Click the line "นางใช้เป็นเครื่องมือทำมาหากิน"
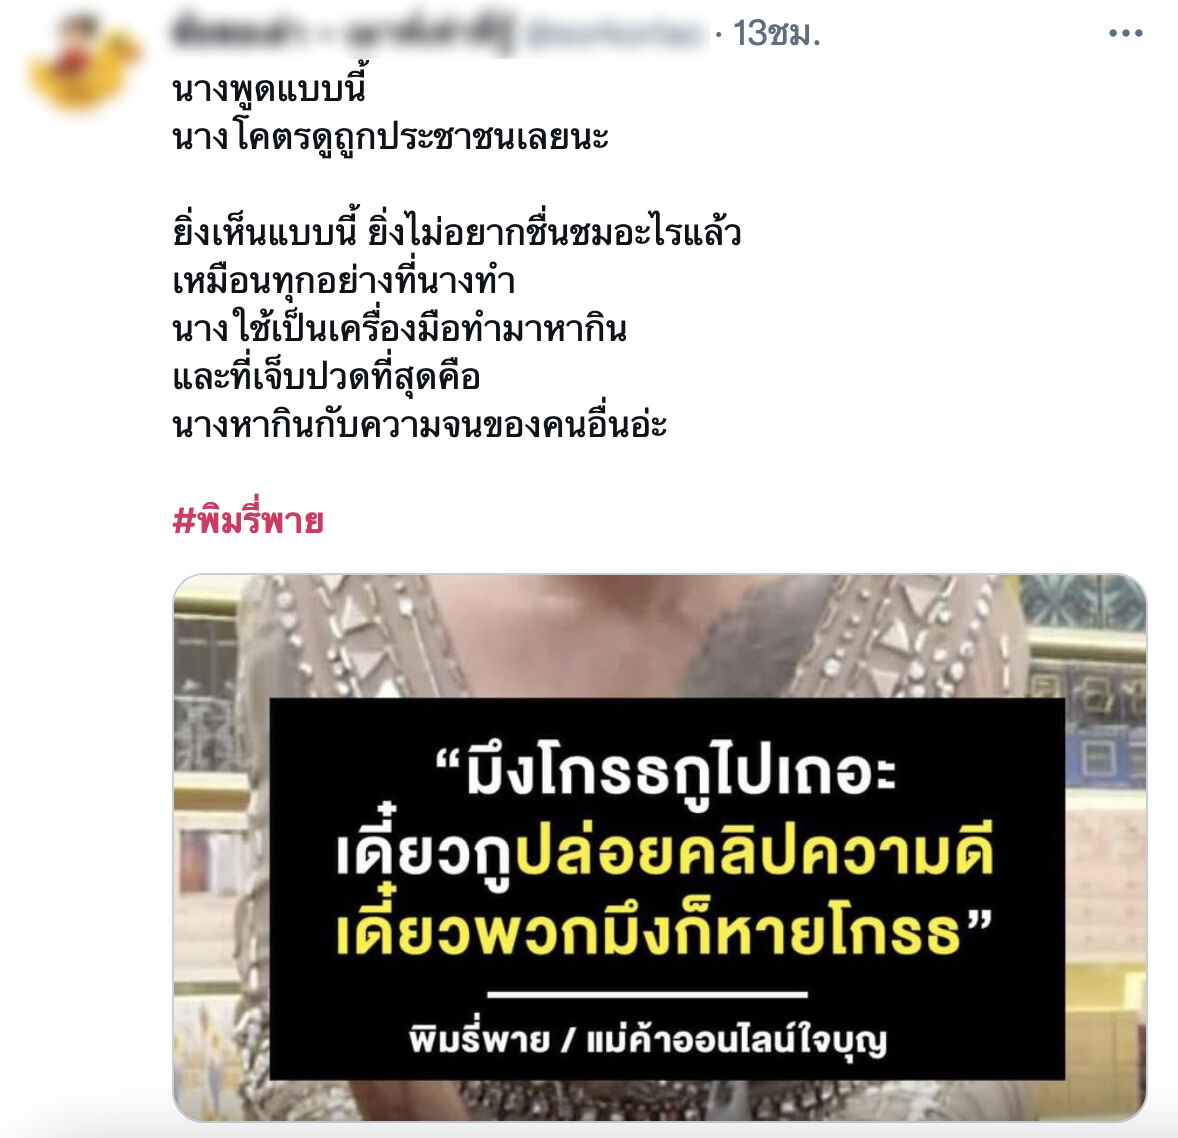 [399, 328]
